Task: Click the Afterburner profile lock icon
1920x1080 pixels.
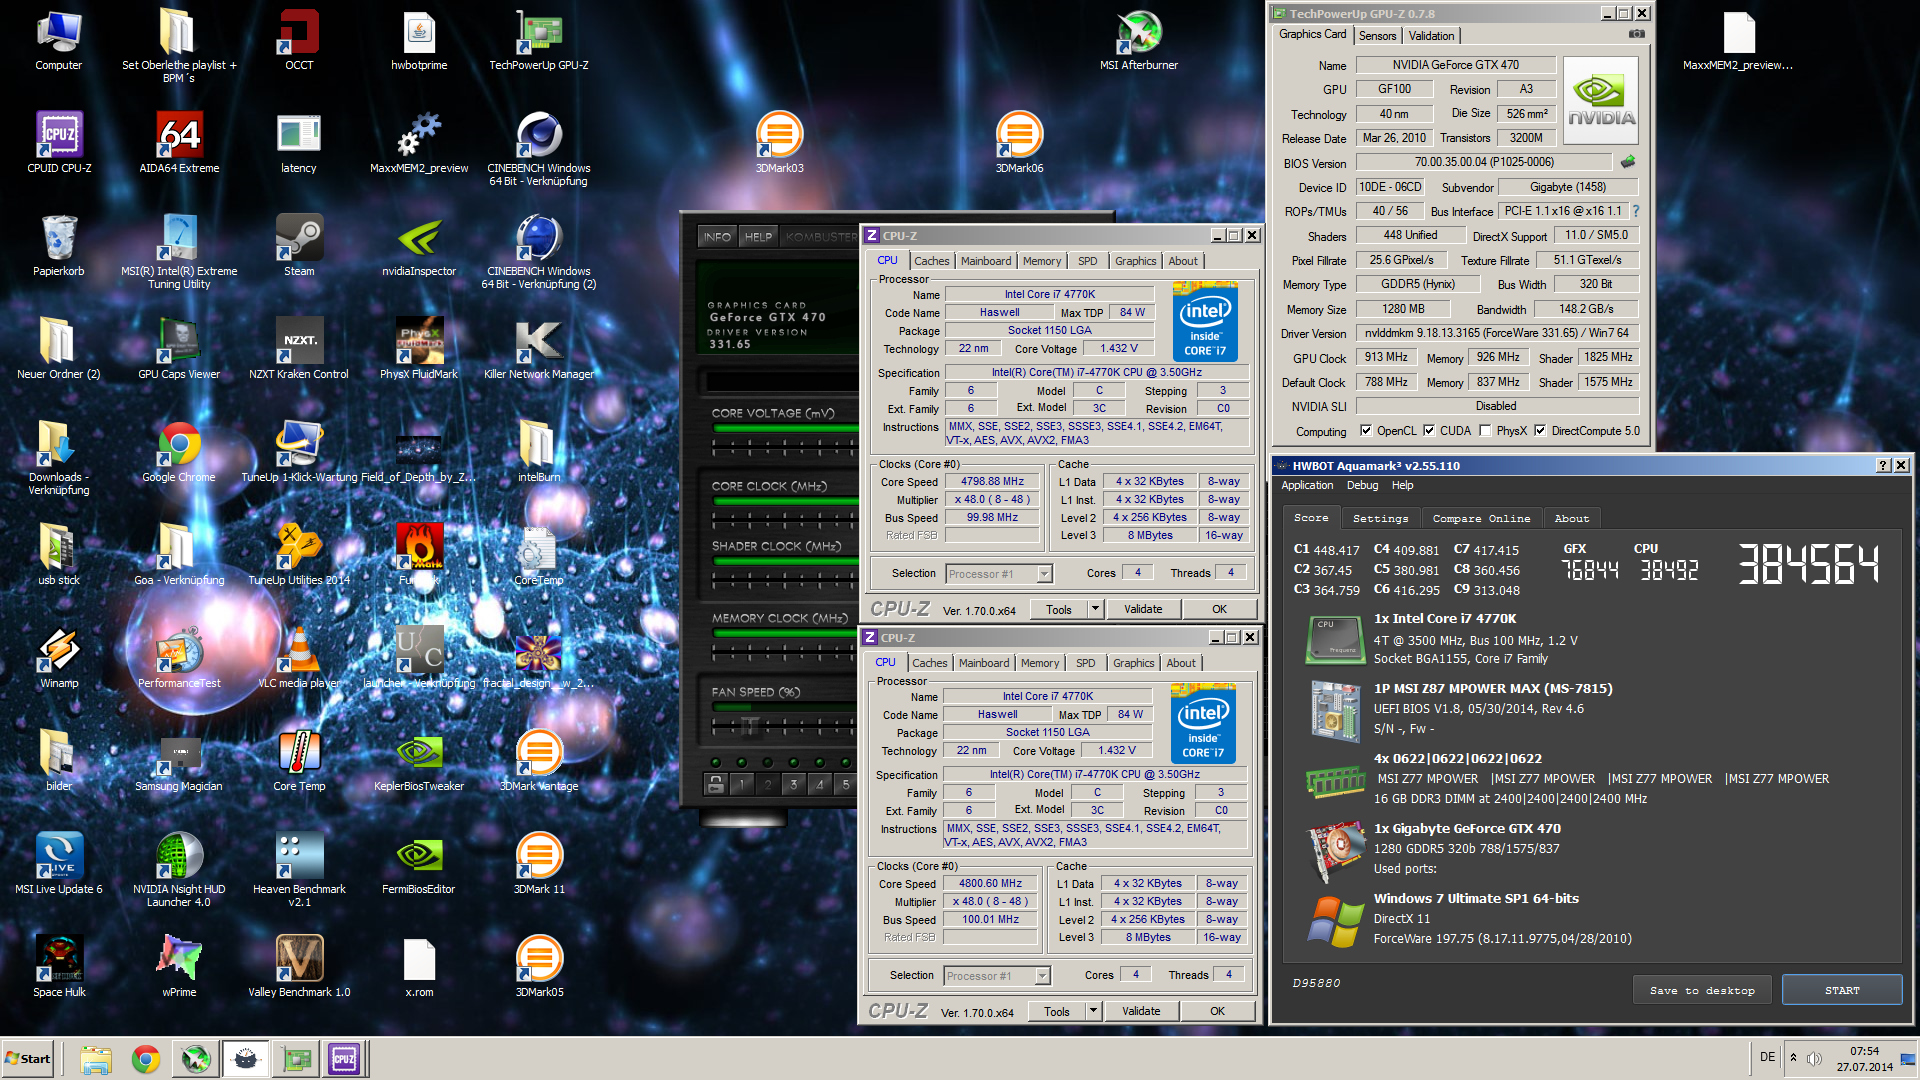Action: (715, 785)
